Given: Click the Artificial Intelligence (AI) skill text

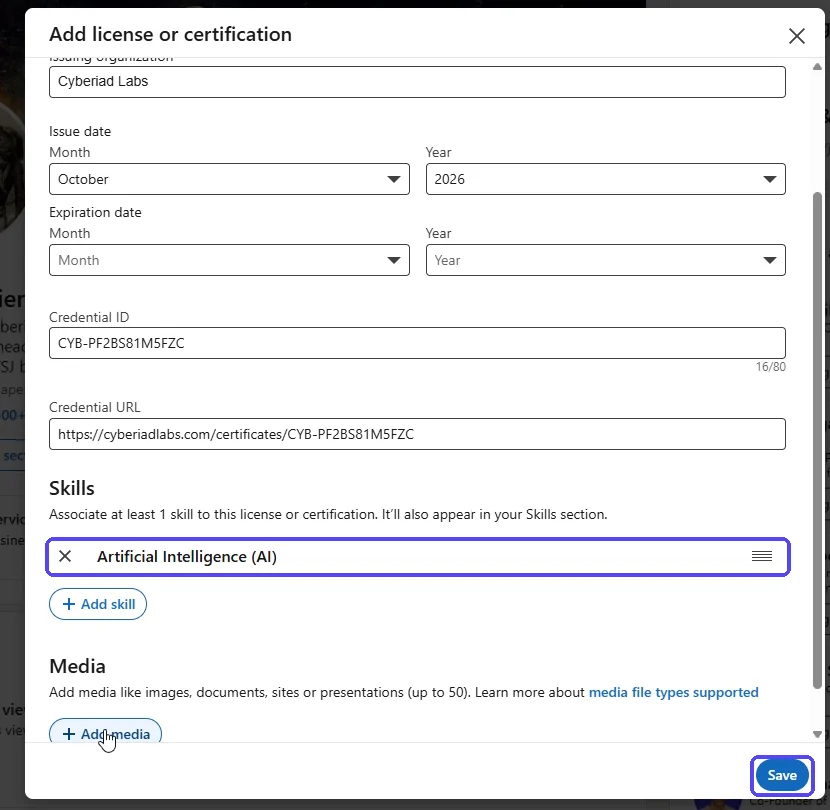Looking at the screenshot, I should click(187, 556).
